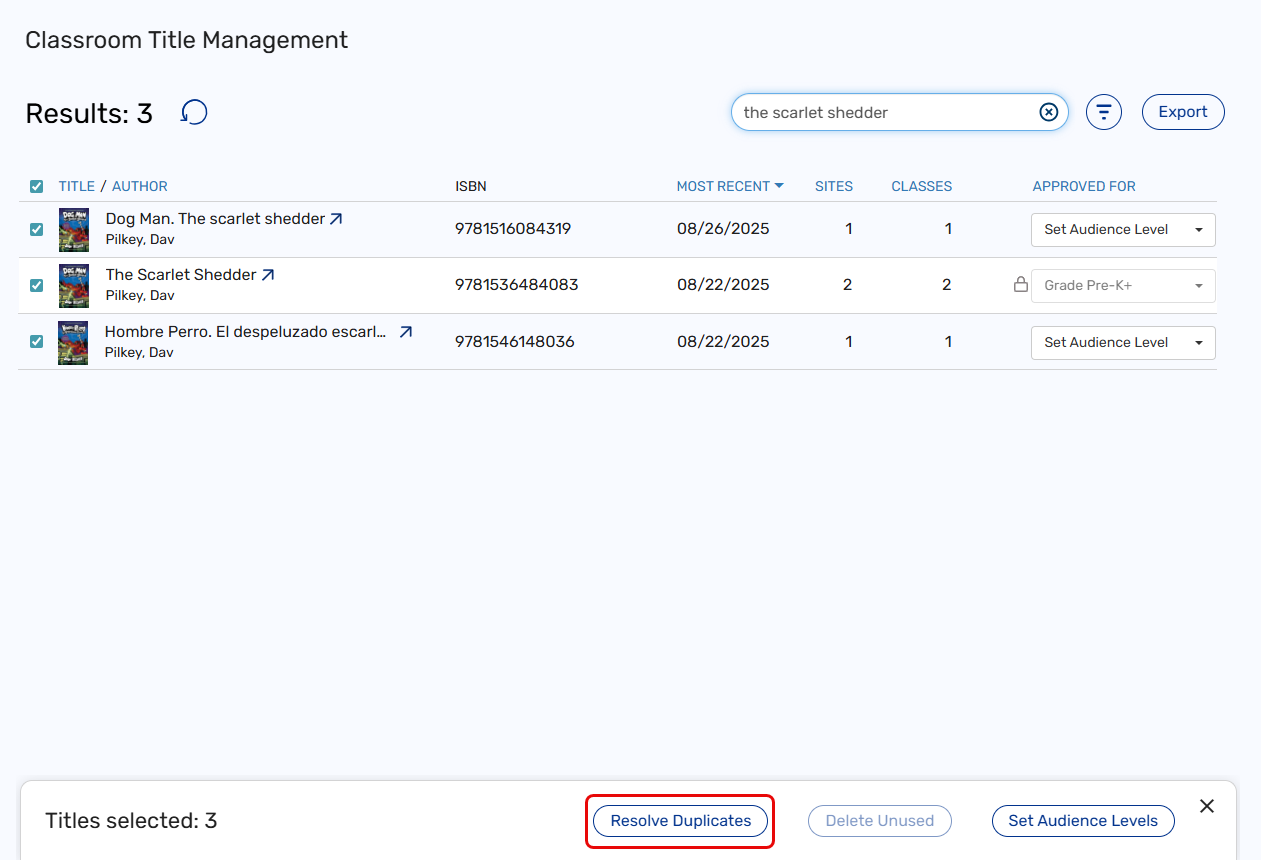Open the filter options icon
The image size is (1261, 860).
click(1104, 112)
